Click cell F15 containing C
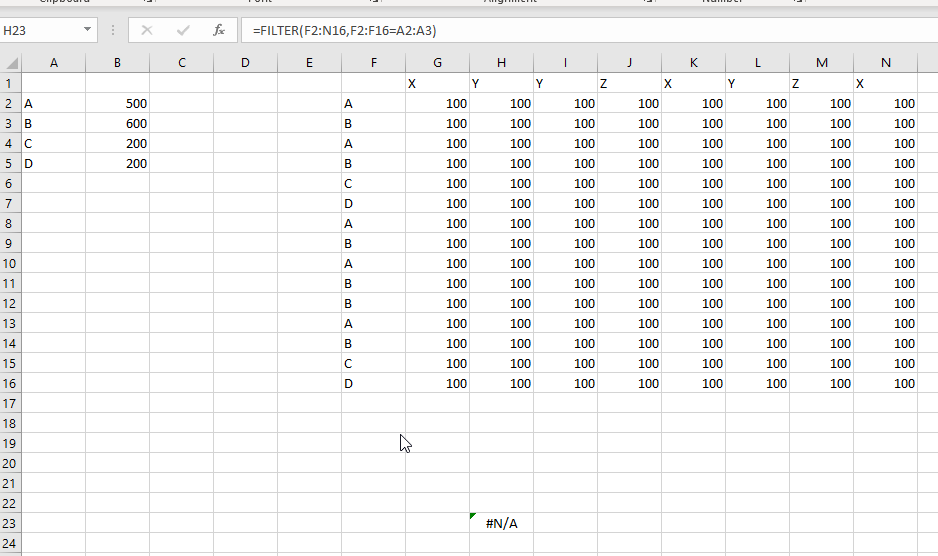Screen dimensions: 938x556 point(374,363)
